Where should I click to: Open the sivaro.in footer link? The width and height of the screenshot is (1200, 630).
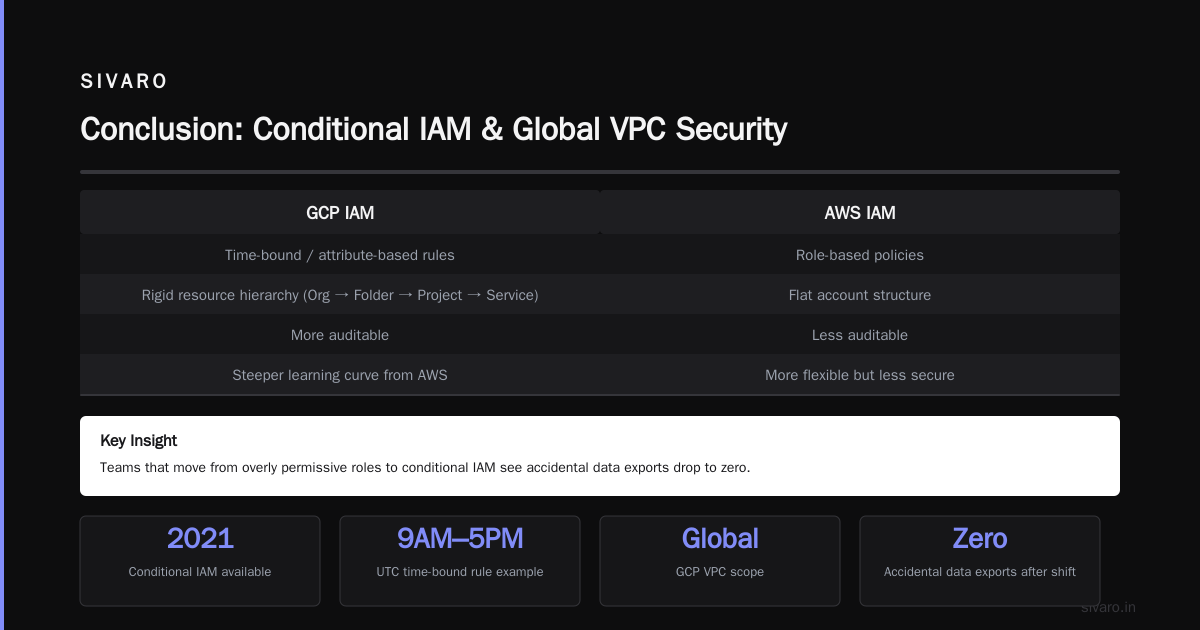[1108, 607]
